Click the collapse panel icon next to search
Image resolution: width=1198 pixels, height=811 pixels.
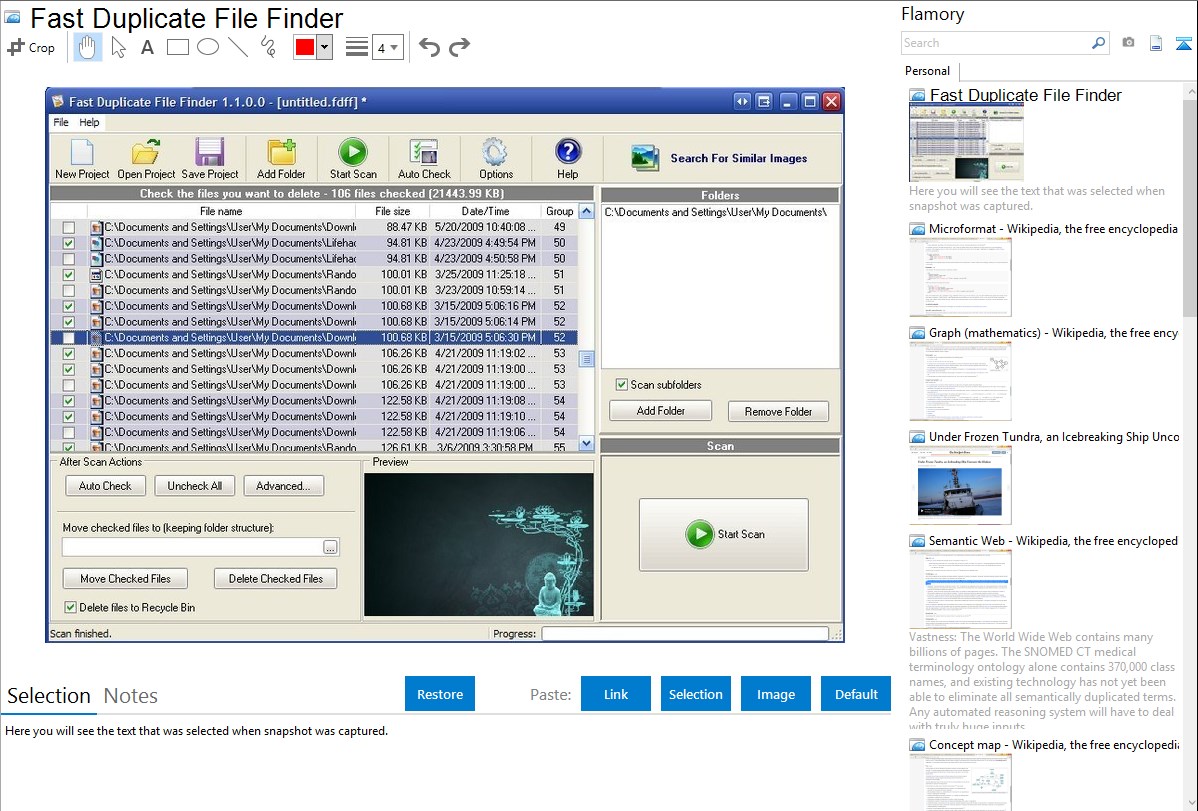[x=1183, y=43]
